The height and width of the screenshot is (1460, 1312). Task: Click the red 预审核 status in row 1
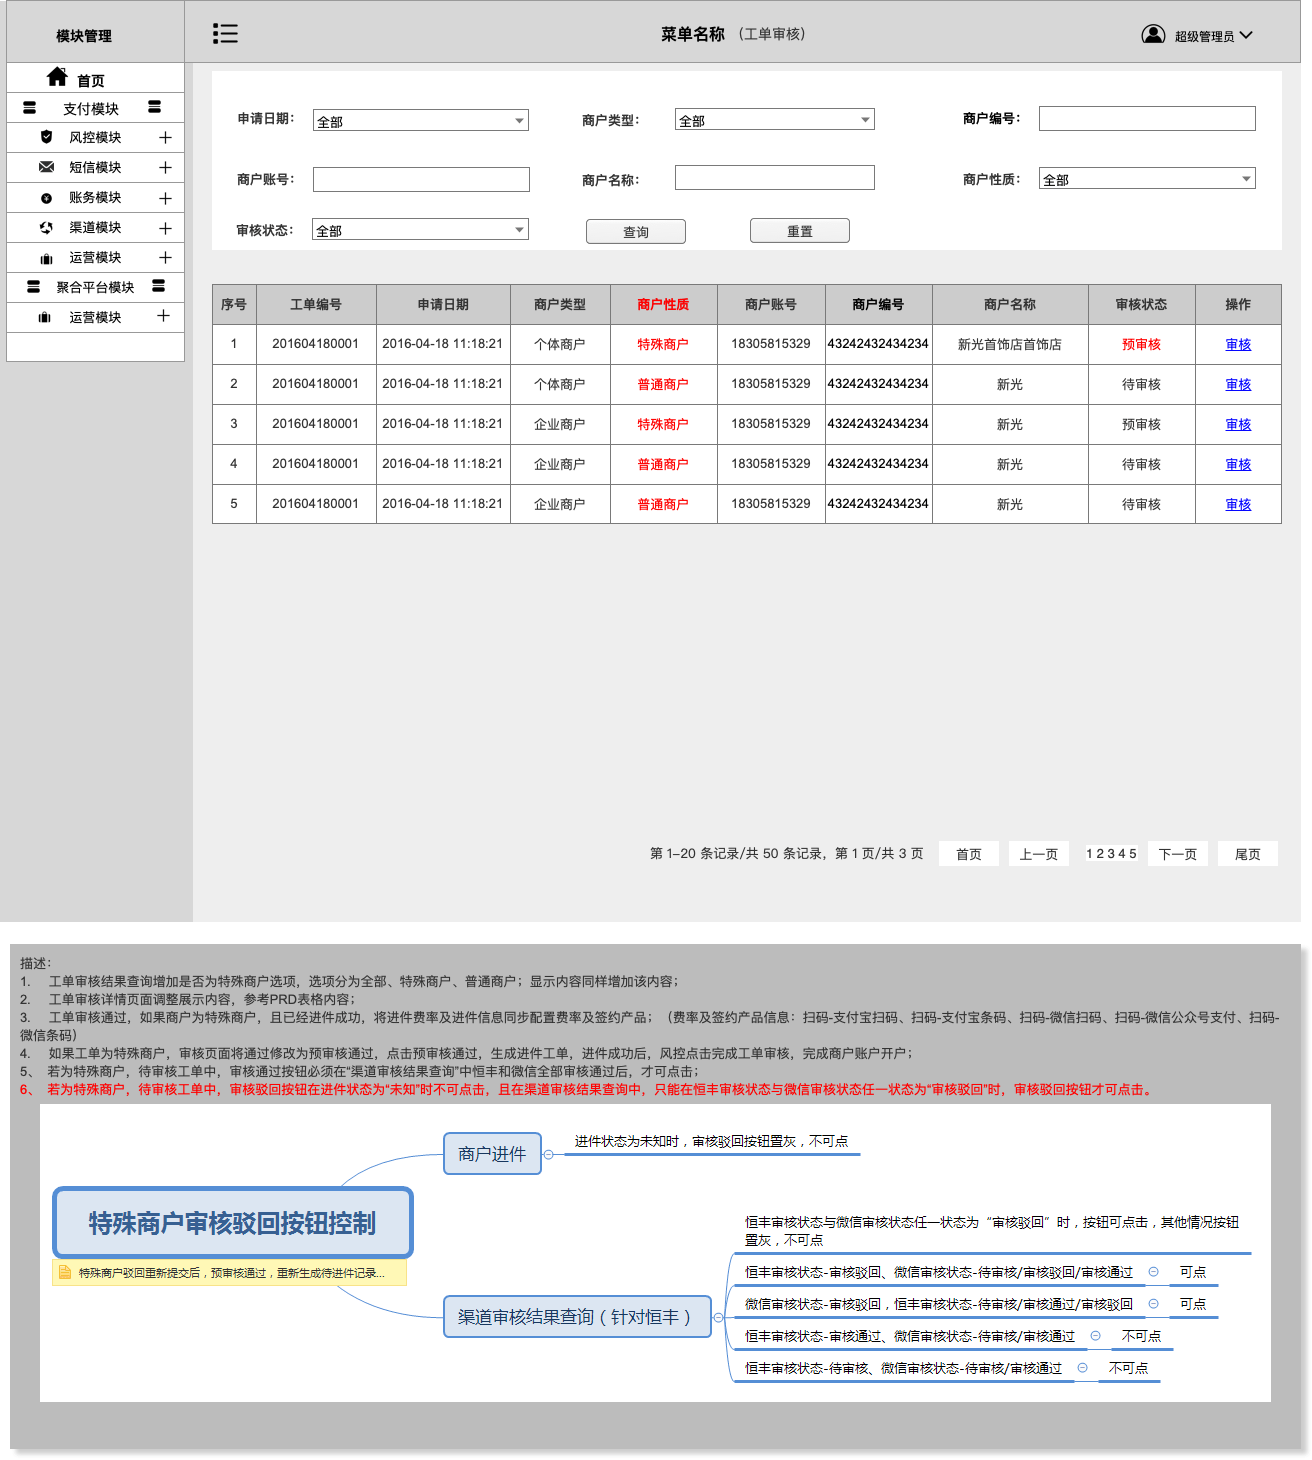(x=1141, y=344)
